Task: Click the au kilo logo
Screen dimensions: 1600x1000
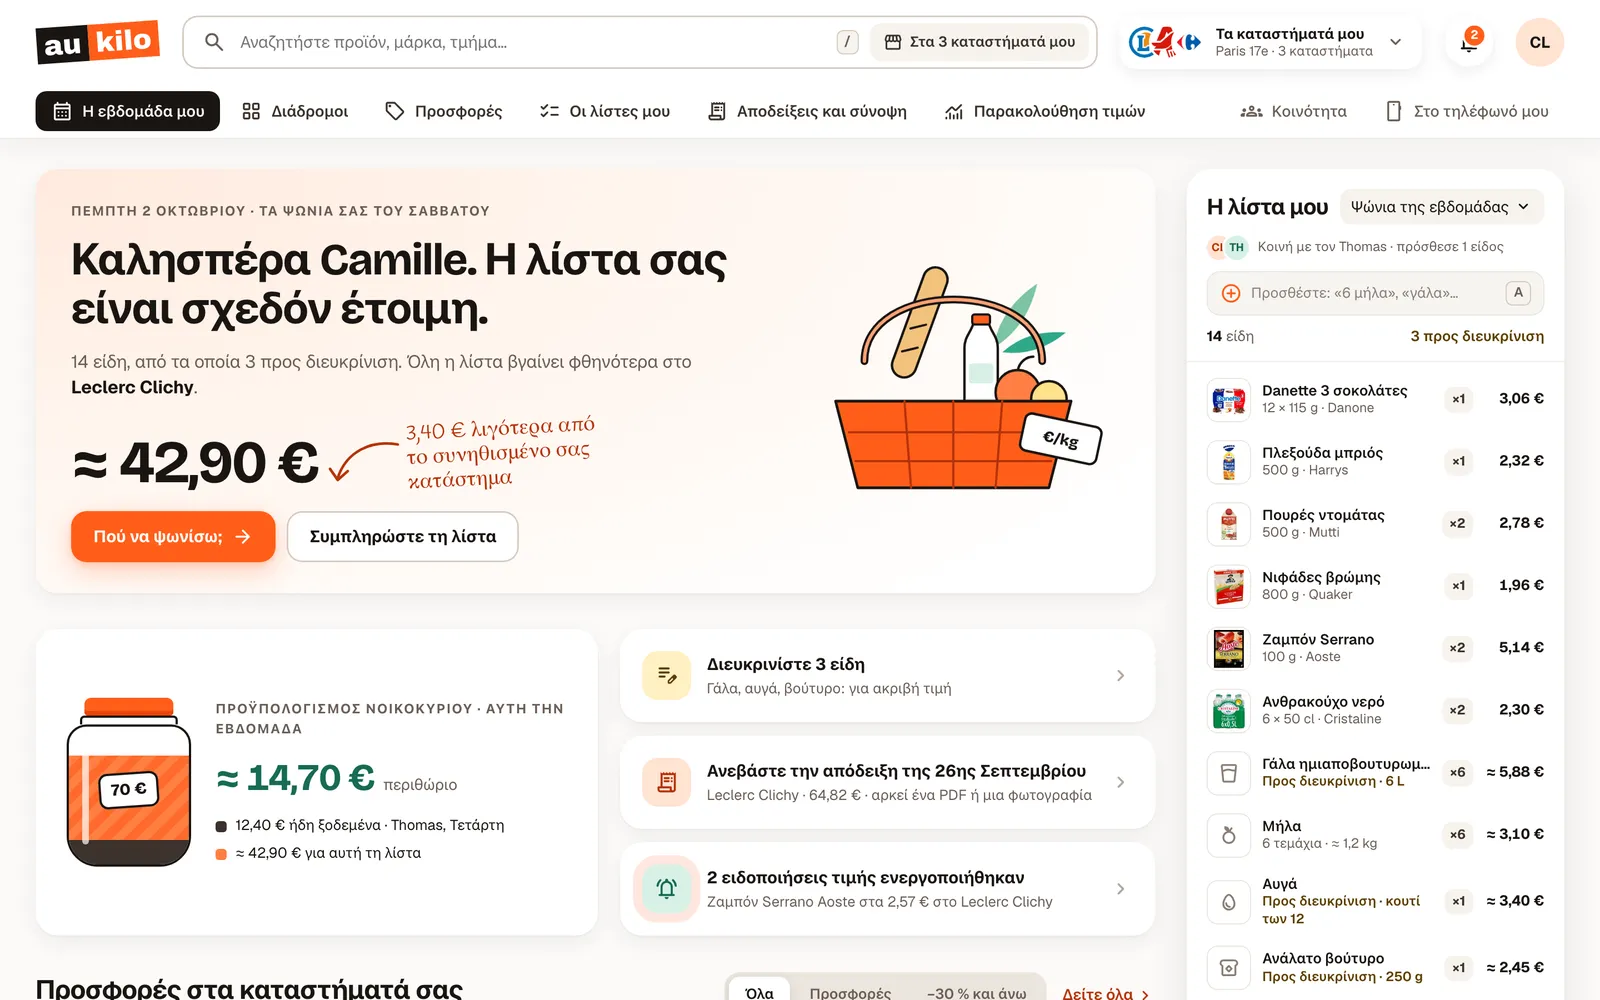Action: click(x=98, y=42)
